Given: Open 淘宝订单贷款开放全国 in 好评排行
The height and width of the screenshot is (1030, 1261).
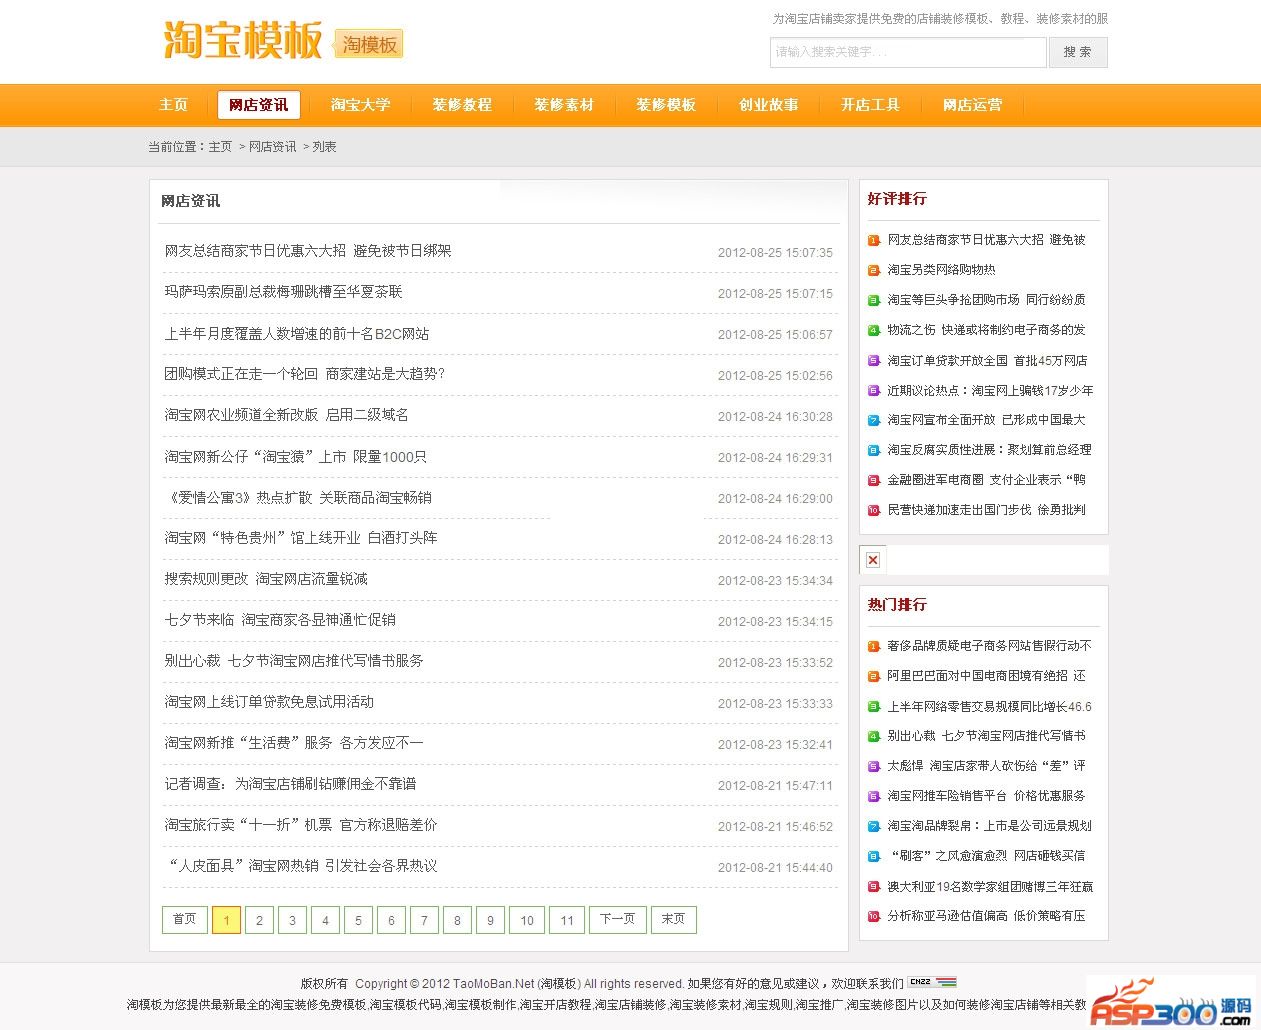Looking at the screenshot, I should 987,361.
